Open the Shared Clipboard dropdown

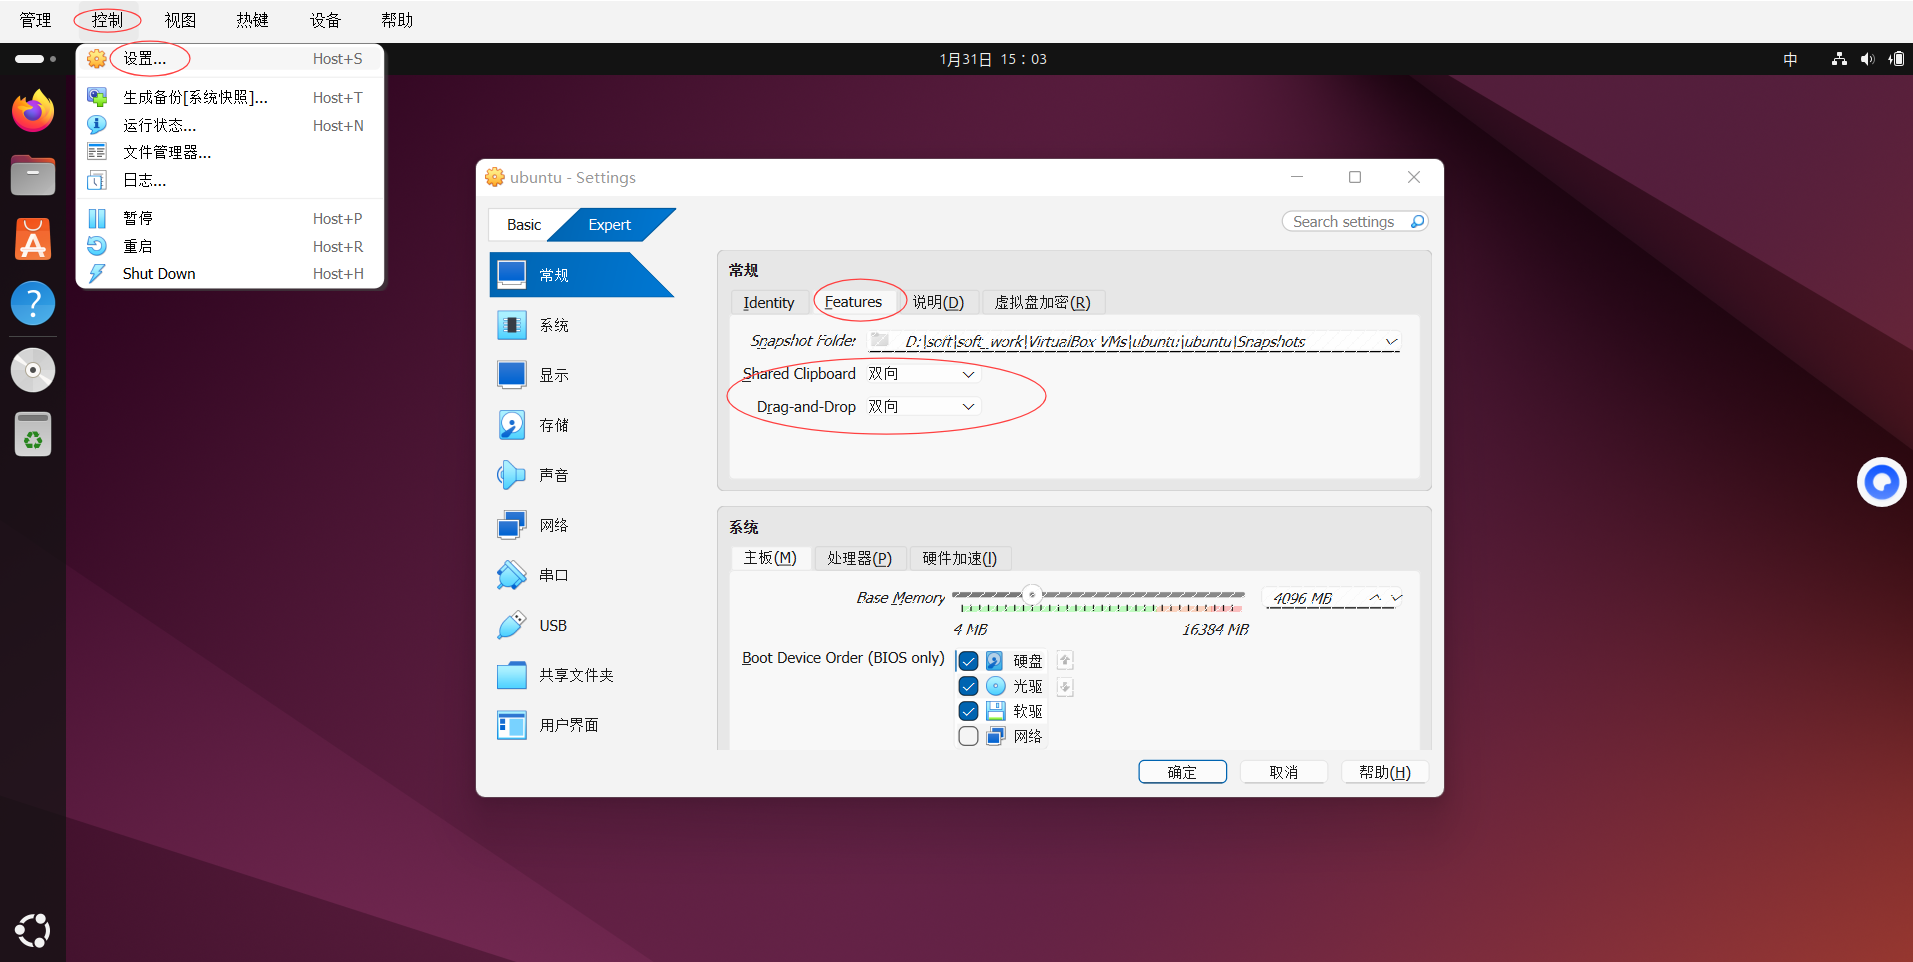click(968, 374)
